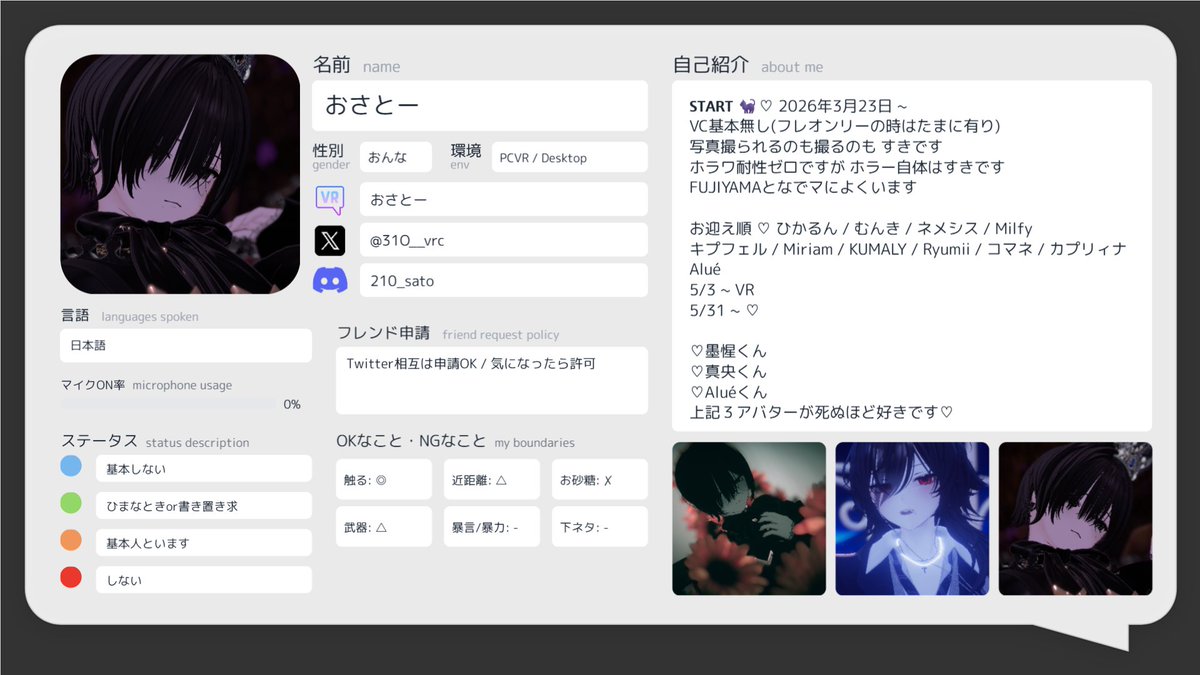The image size is (1200, 675).
Task: Click the line FUJIYAMAとなでマによくいます
Action: coord(803,187)
